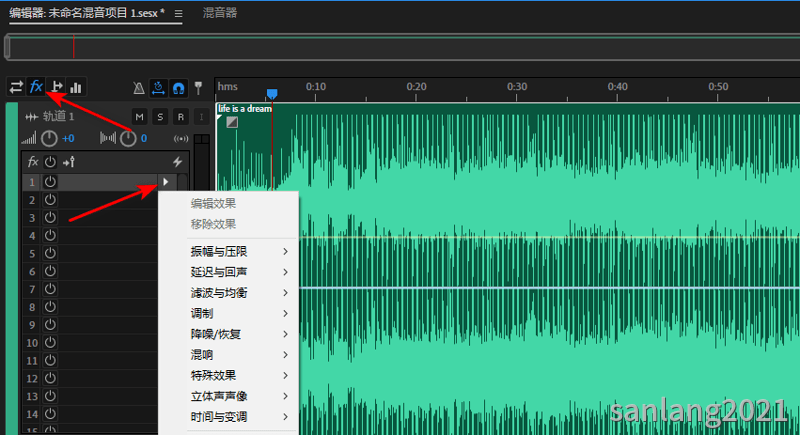The height and width of the screenshot is (435, 800).
Task: Solo track 1 with S button
Action: [160, 117]
